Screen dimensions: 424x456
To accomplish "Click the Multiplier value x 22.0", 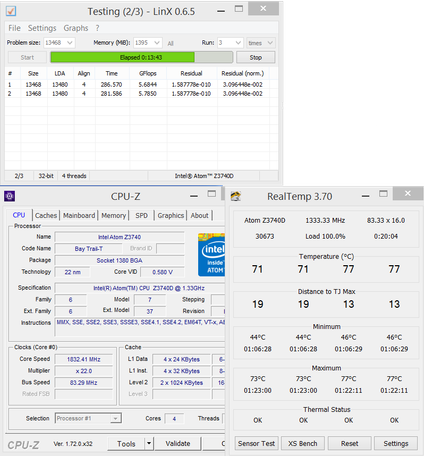I will tap(84, 371).
